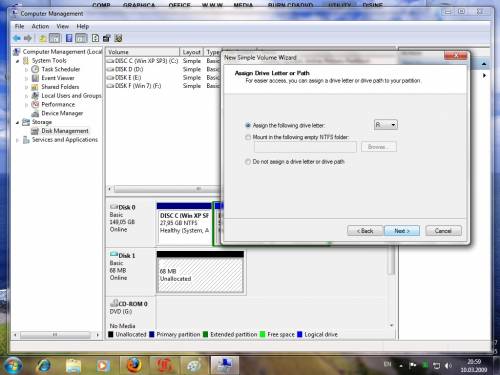Open the drive letter dropdown showing R
Viewport: 500px width, 375px height.
click(x=386, y=125)
